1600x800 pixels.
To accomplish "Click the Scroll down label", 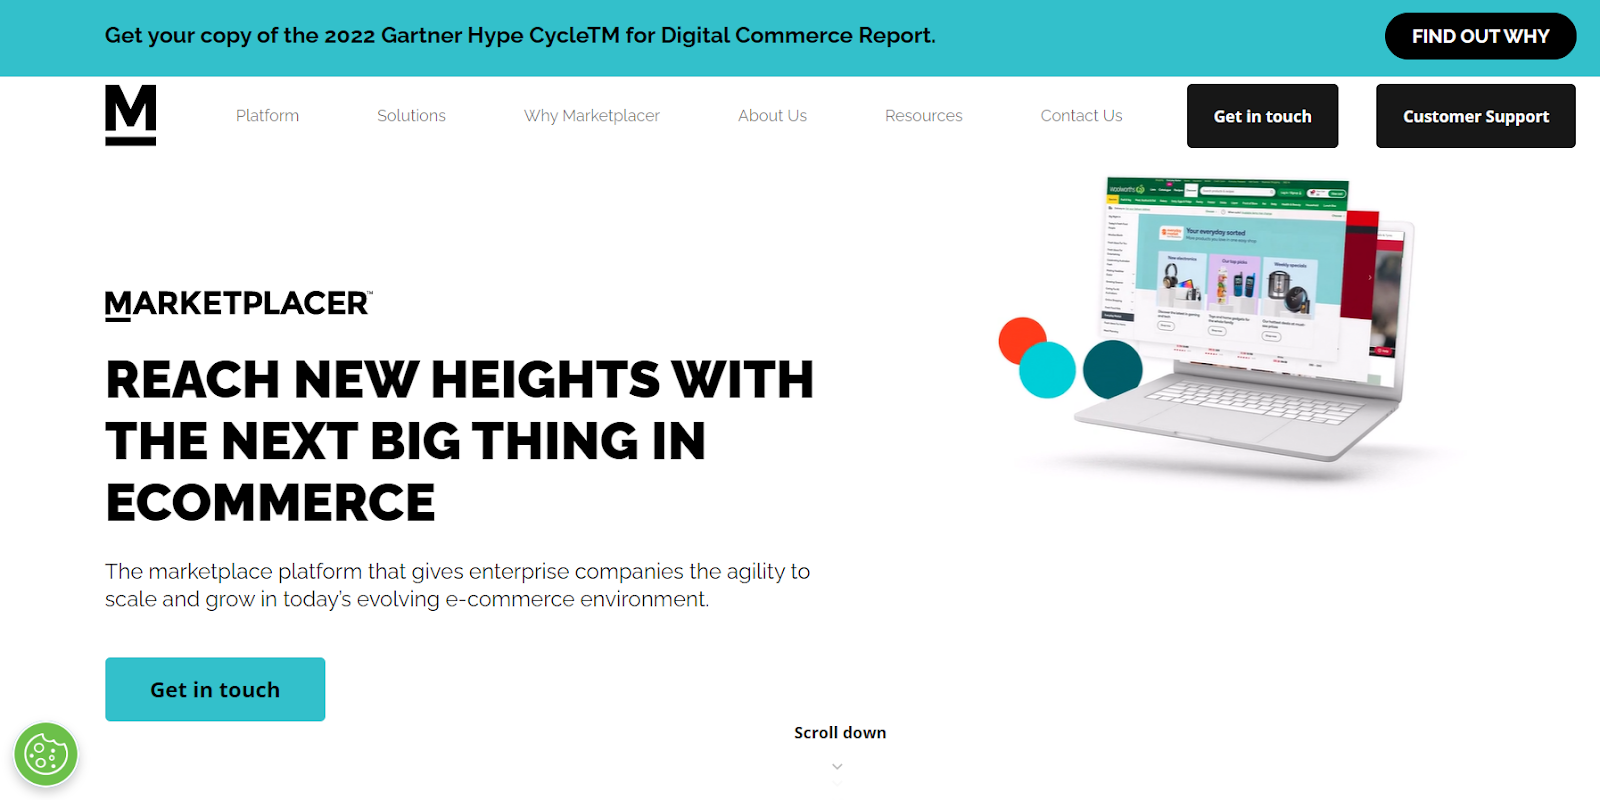I will point(840,733).
